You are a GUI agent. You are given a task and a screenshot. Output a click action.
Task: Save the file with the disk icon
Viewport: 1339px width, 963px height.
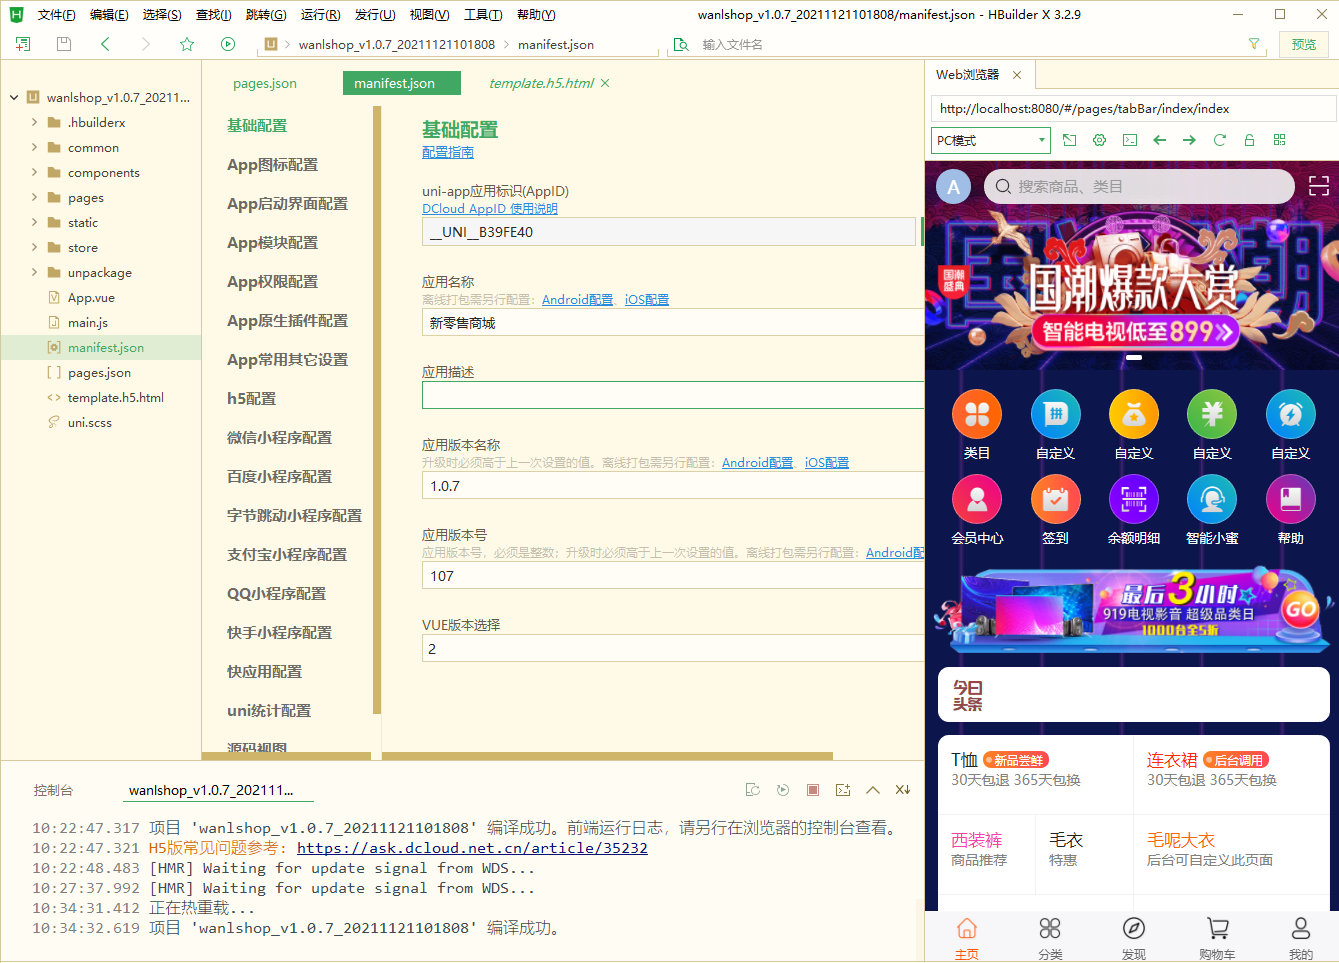[63, 44]
